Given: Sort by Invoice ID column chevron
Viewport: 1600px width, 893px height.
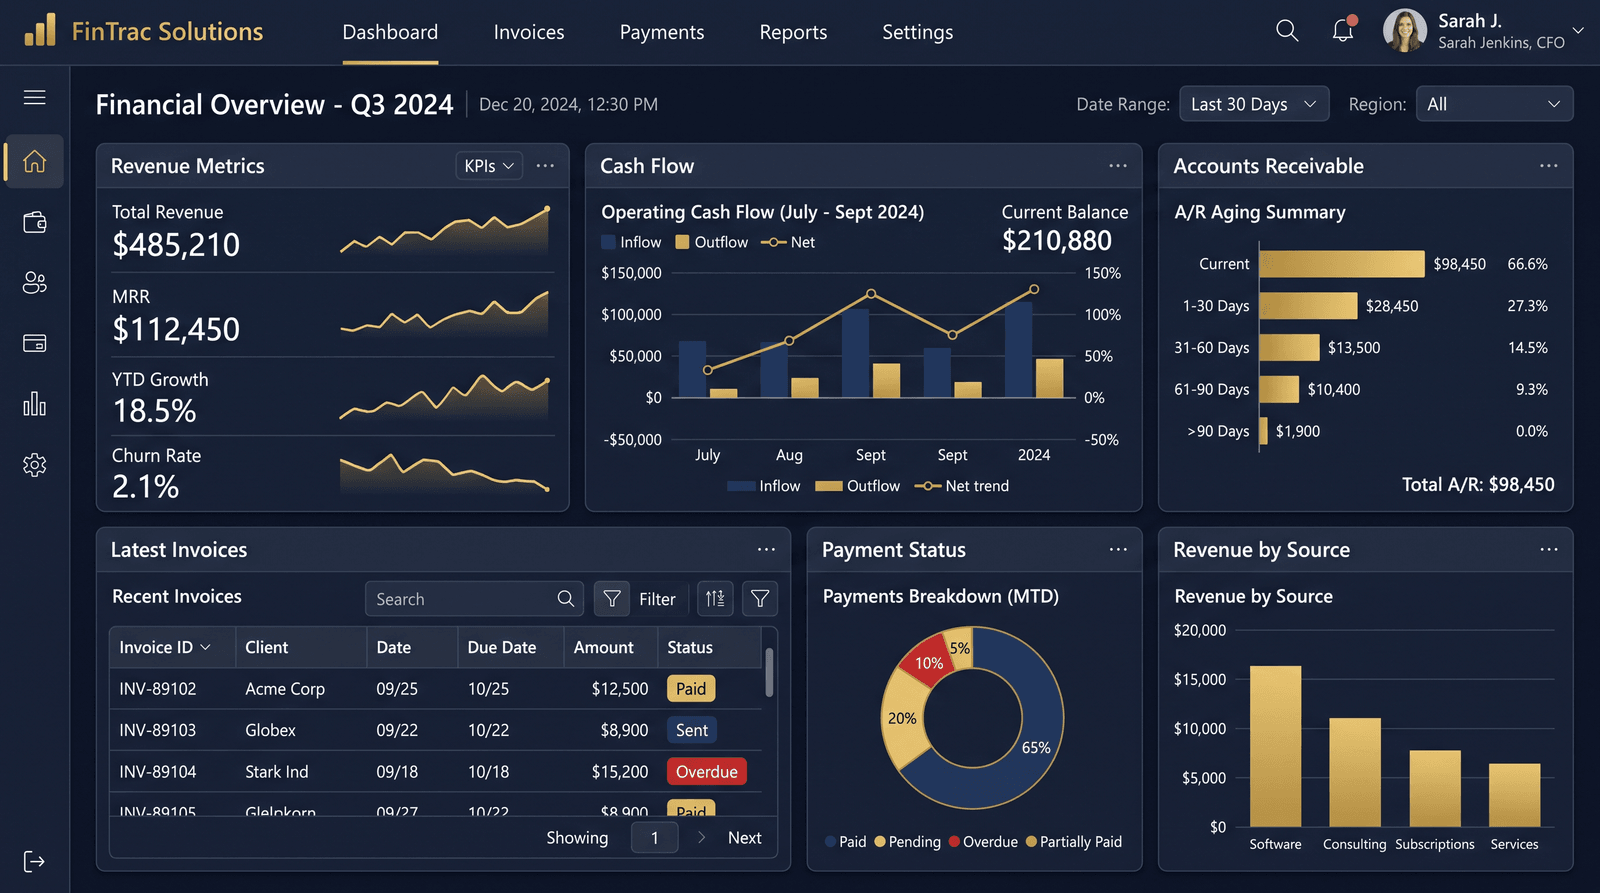Looking at the screenshot, I should pyautogui.click(x=206, y=647).
